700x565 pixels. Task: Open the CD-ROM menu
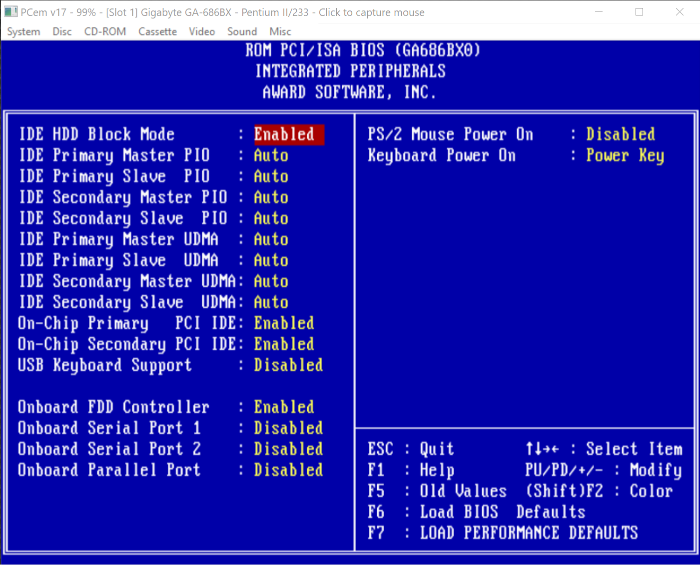[105, 32]
